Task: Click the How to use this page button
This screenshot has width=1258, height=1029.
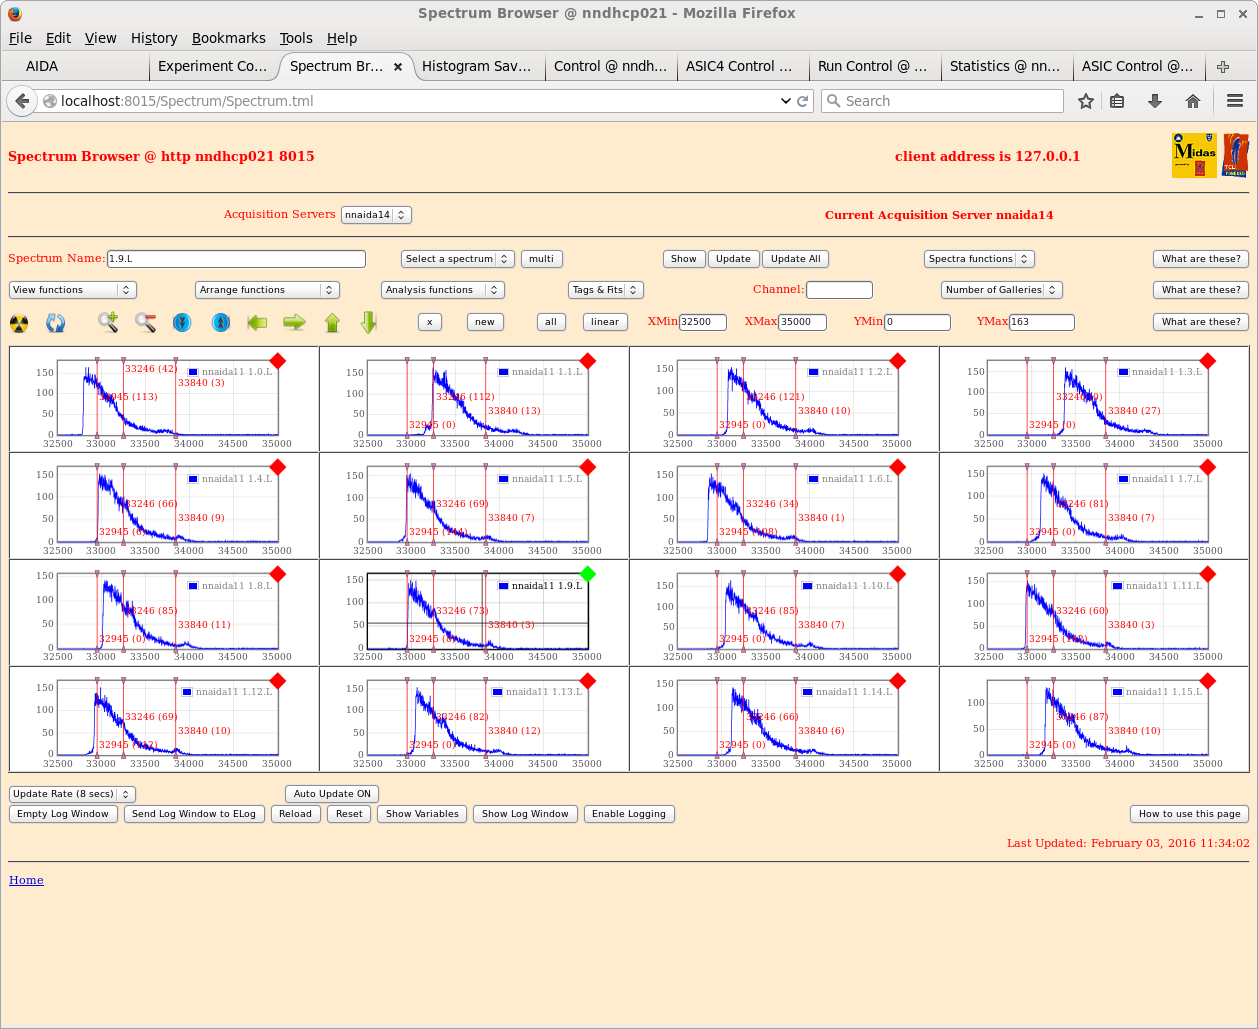Action: point(1190,814)
